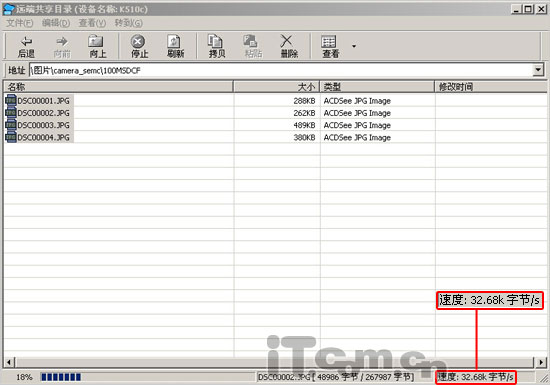Open the address bar dropdown arrow
Viewport: 550px width, 385px height.
click(538, 70)
